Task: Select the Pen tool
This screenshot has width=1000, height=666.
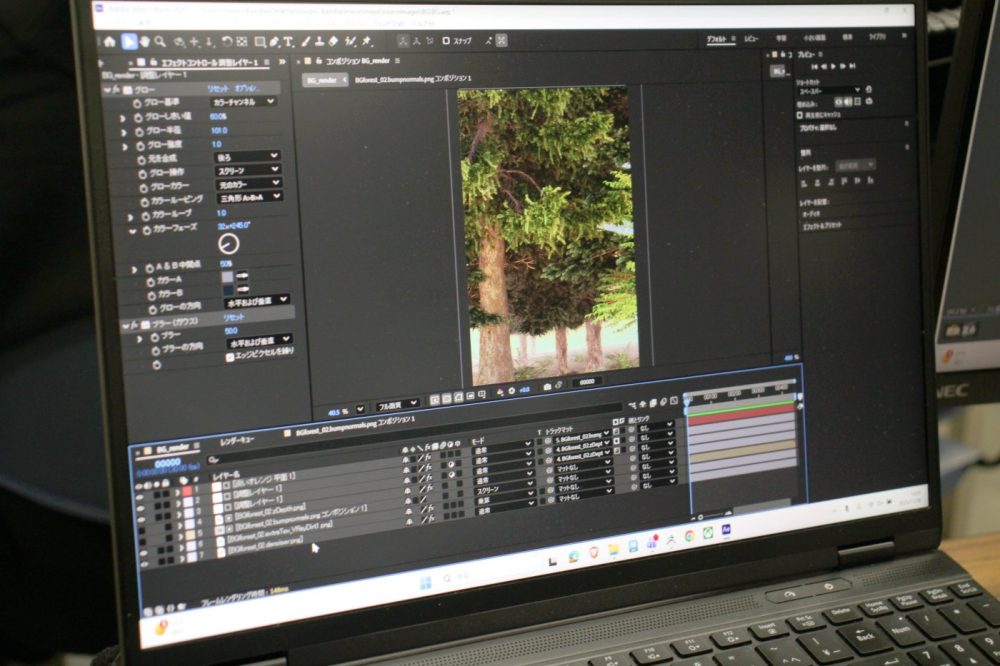Action: click(274, 42)
